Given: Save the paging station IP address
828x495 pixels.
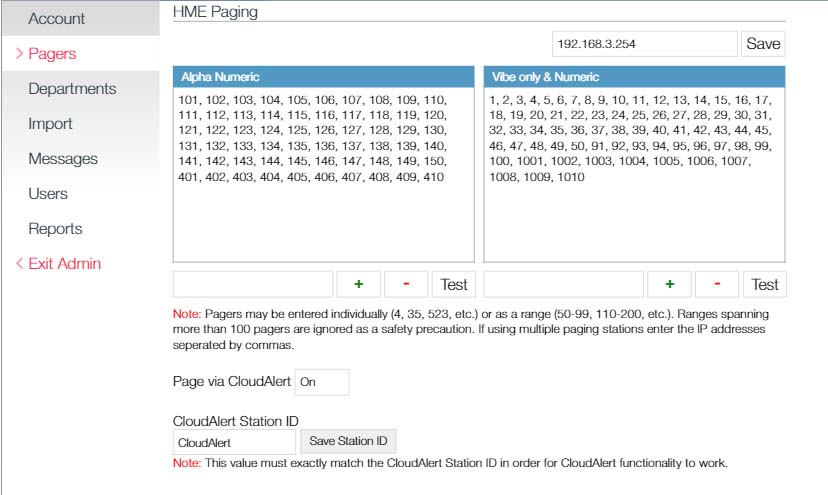Looking at the screenshot, I should (x=763, y=44).
